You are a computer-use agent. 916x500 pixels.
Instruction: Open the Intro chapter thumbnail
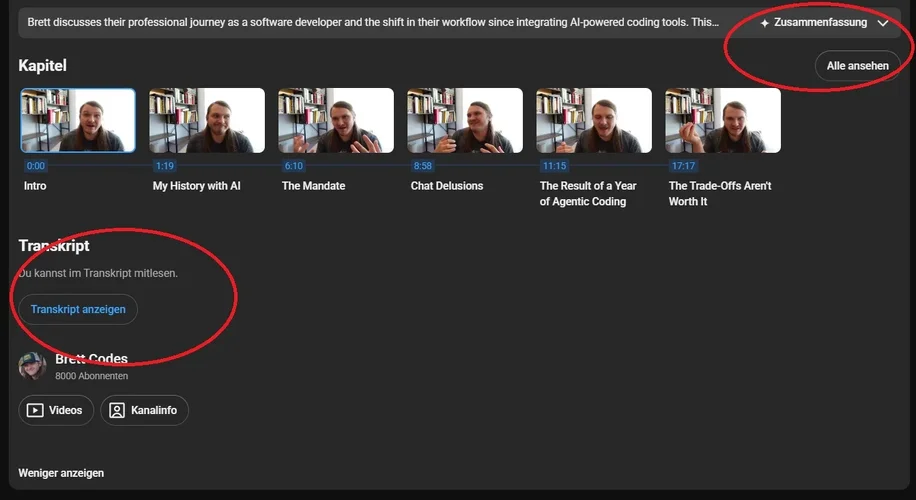(78, 120)
